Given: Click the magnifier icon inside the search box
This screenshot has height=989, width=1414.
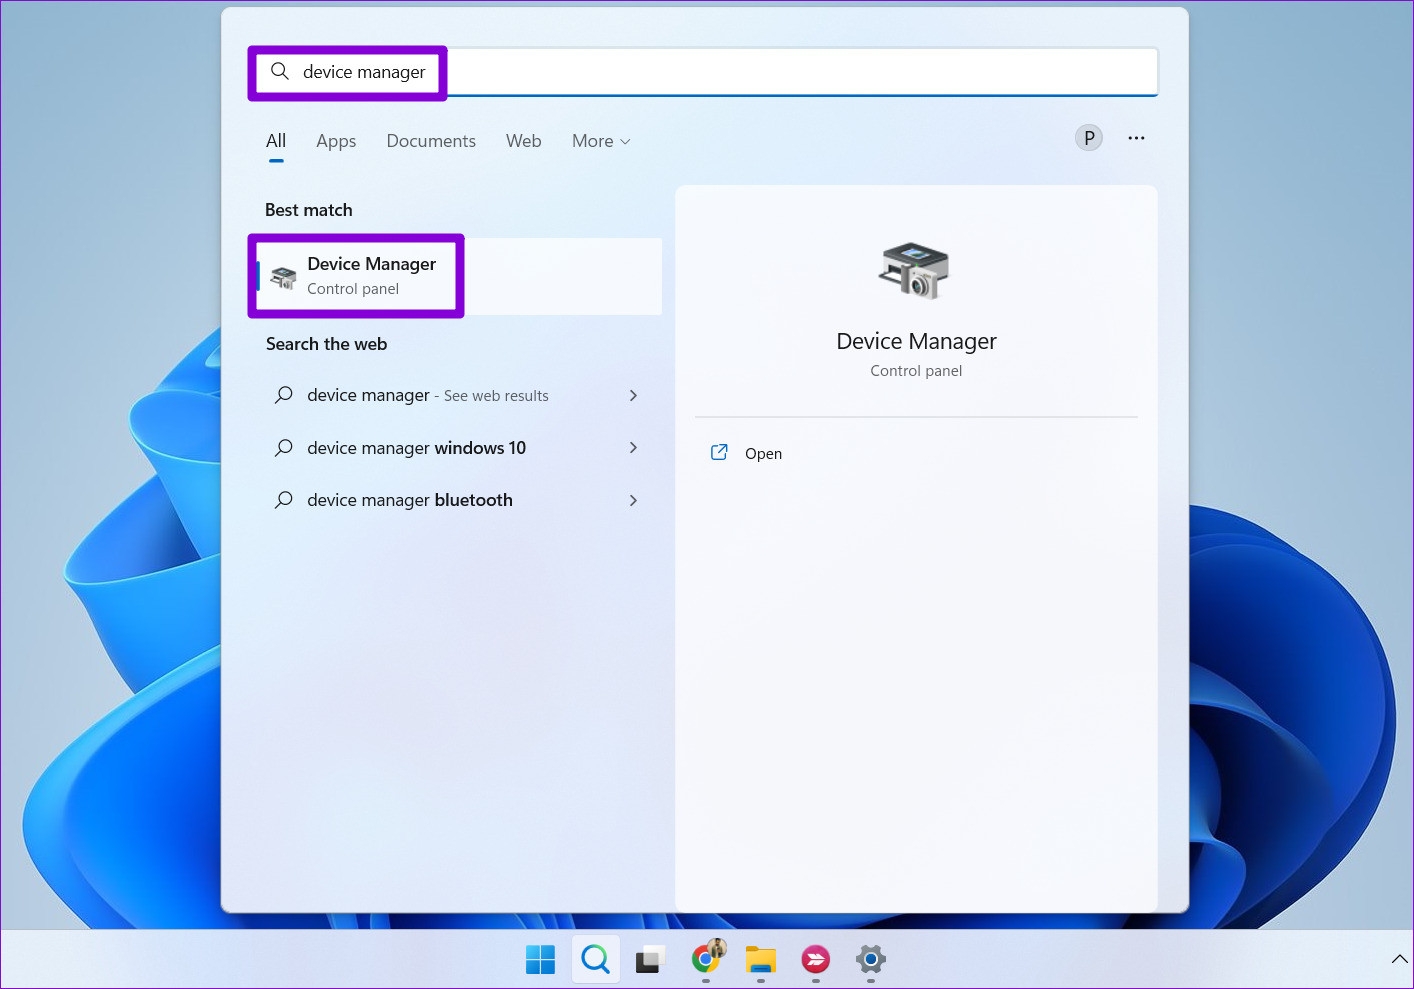Looking at the screenshot, I should 280,71.
